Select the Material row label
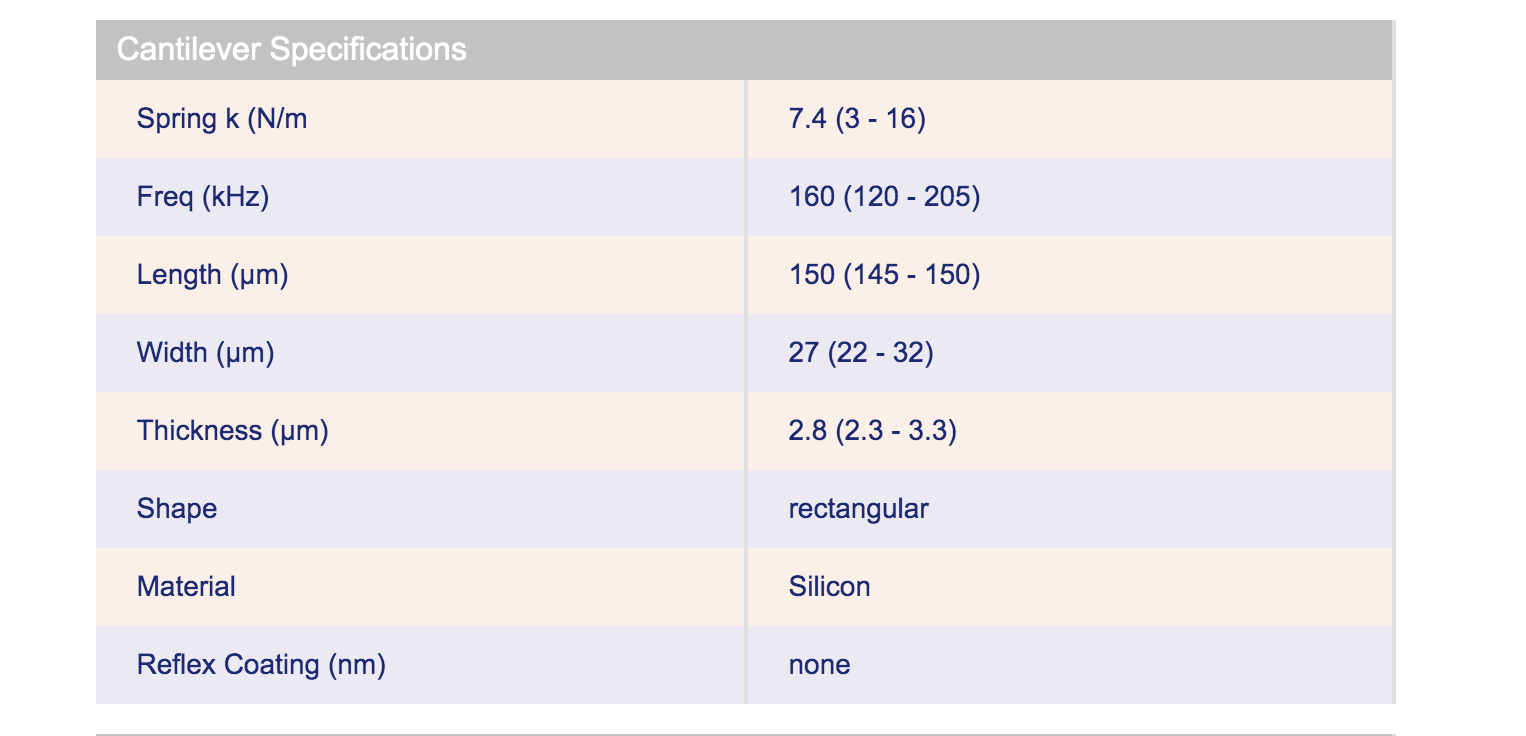 click(186, 587)
